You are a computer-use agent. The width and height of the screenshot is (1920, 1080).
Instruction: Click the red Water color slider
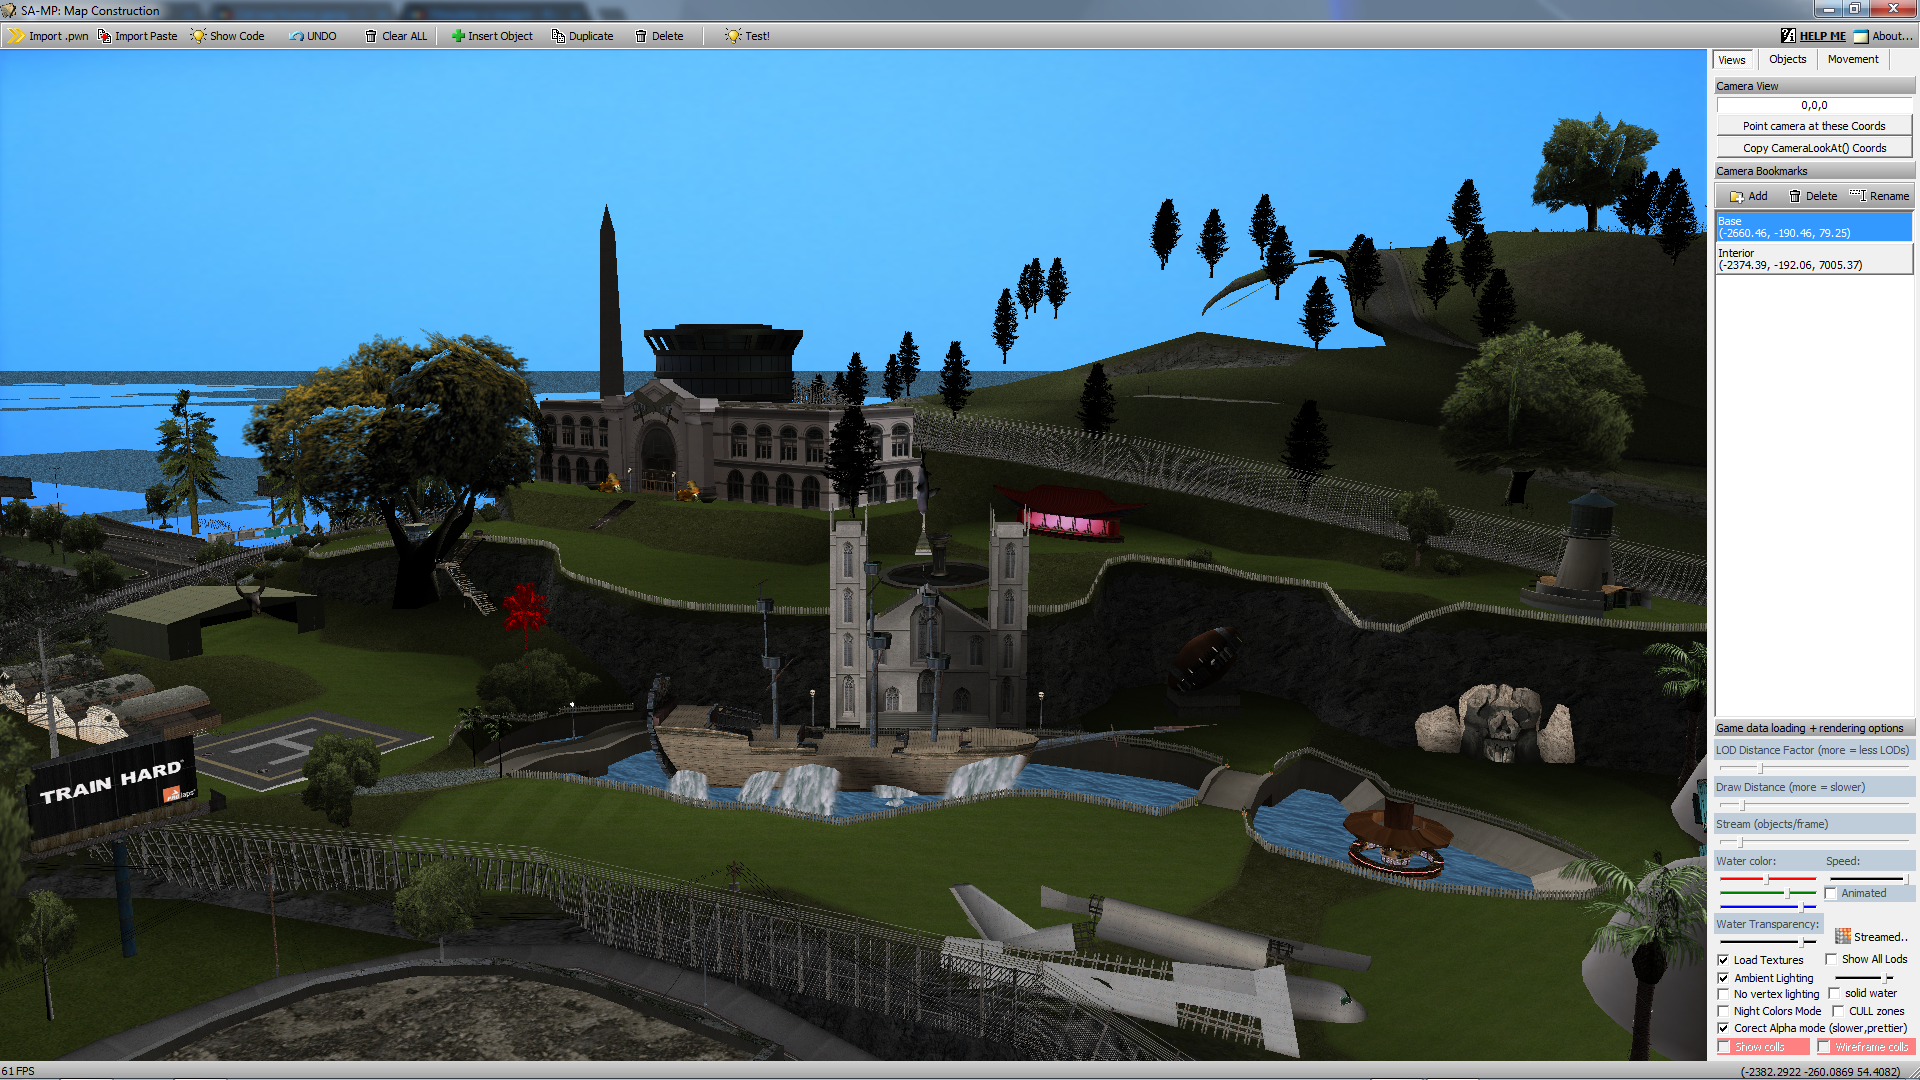click(x=1767, y=879)
